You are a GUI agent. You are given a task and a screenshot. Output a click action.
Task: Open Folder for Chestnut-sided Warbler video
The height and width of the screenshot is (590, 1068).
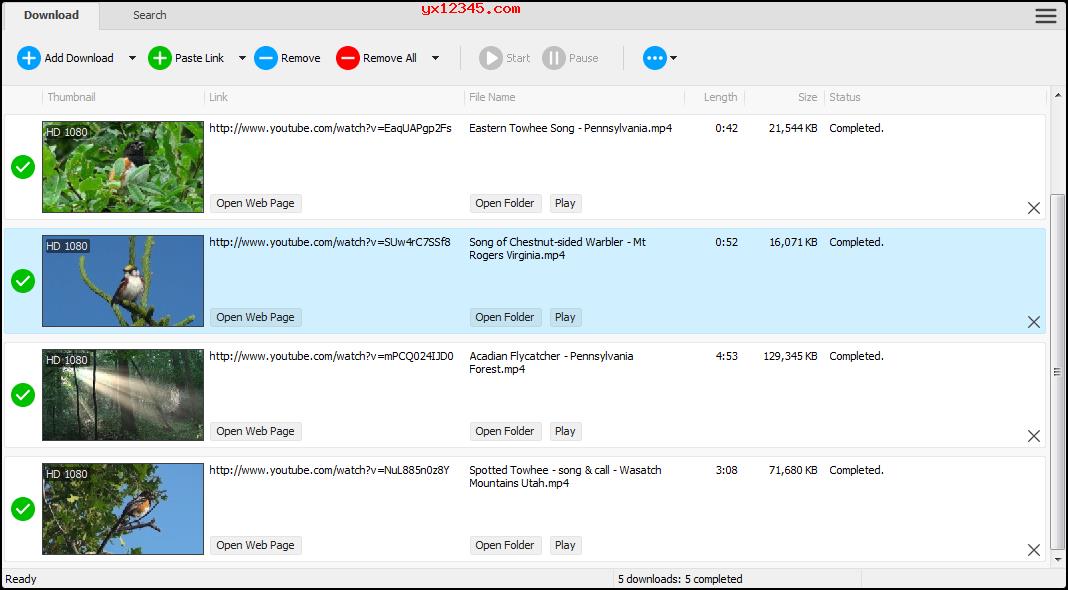pos(505,317)
